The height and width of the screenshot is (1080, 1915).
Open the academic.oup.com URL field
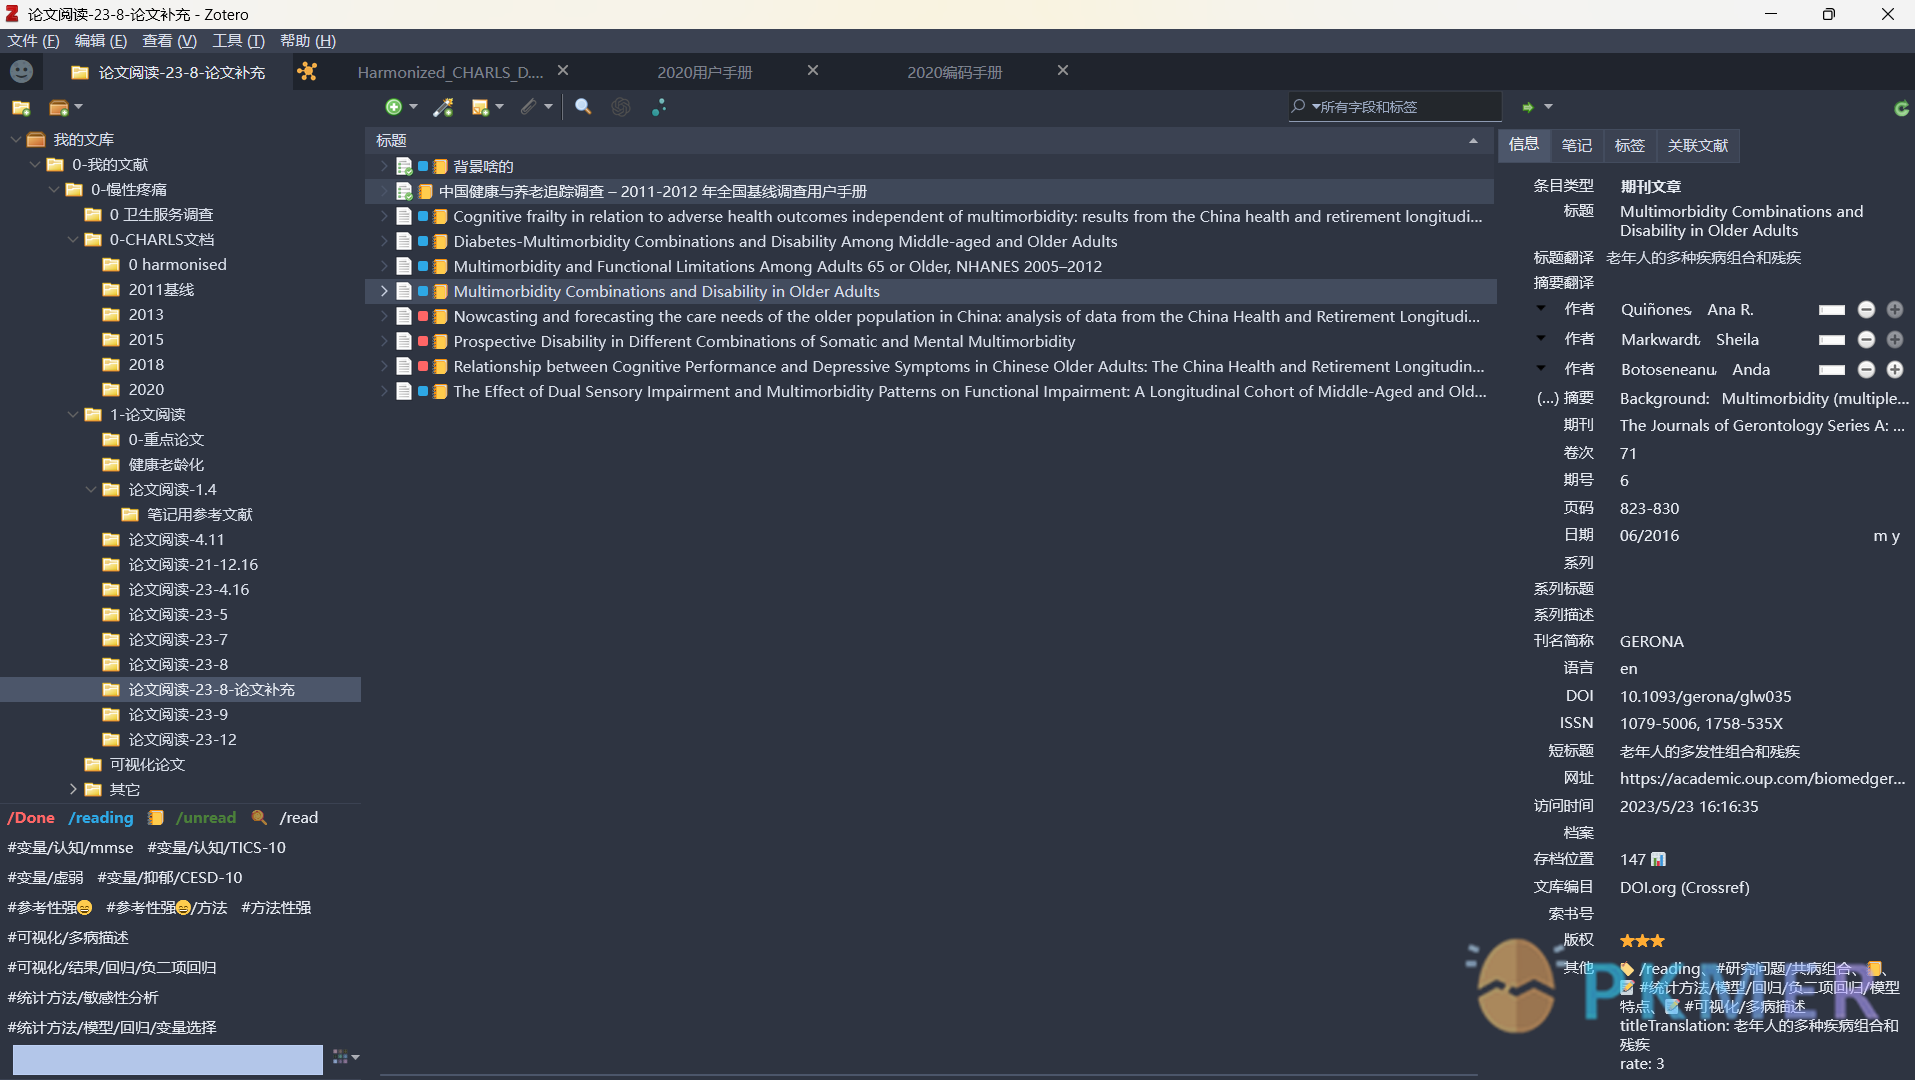click(1762, 778)
